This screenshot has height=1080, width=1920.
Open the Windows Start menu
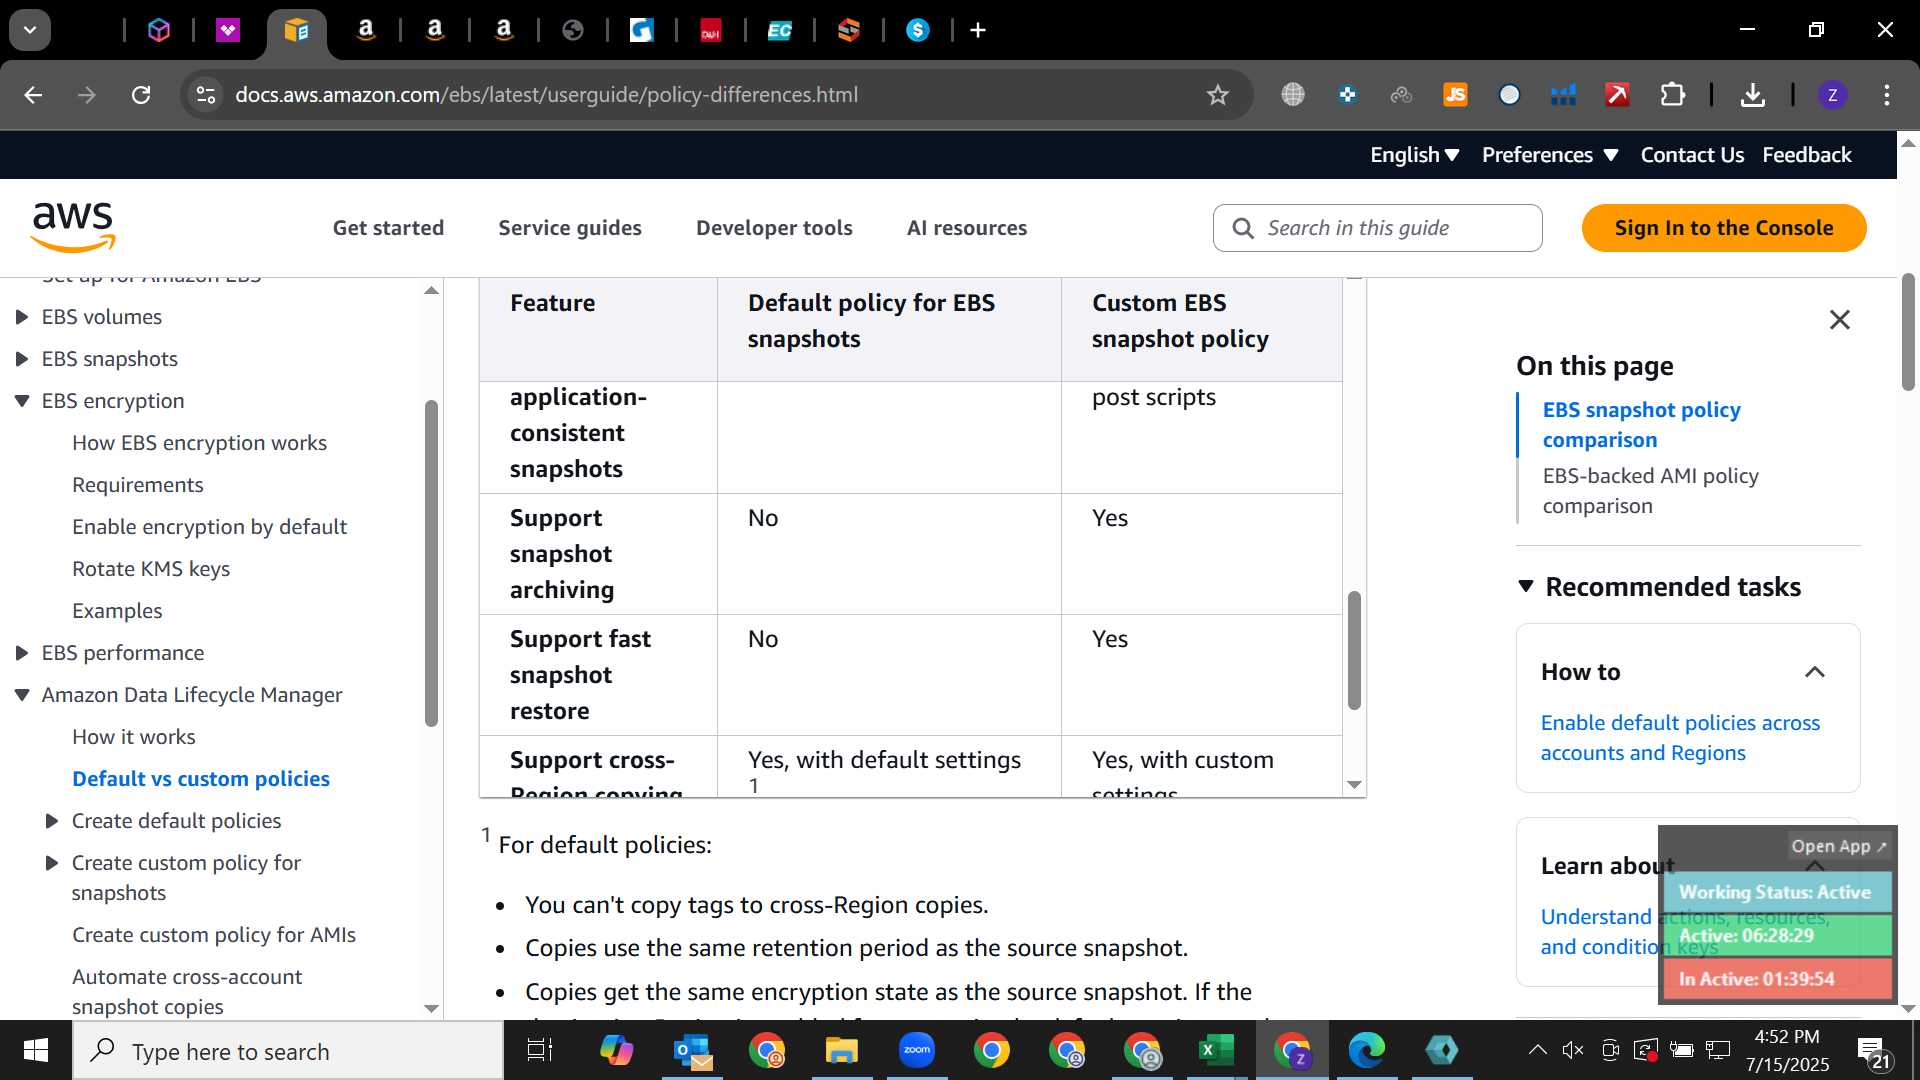click(36, 1050)
